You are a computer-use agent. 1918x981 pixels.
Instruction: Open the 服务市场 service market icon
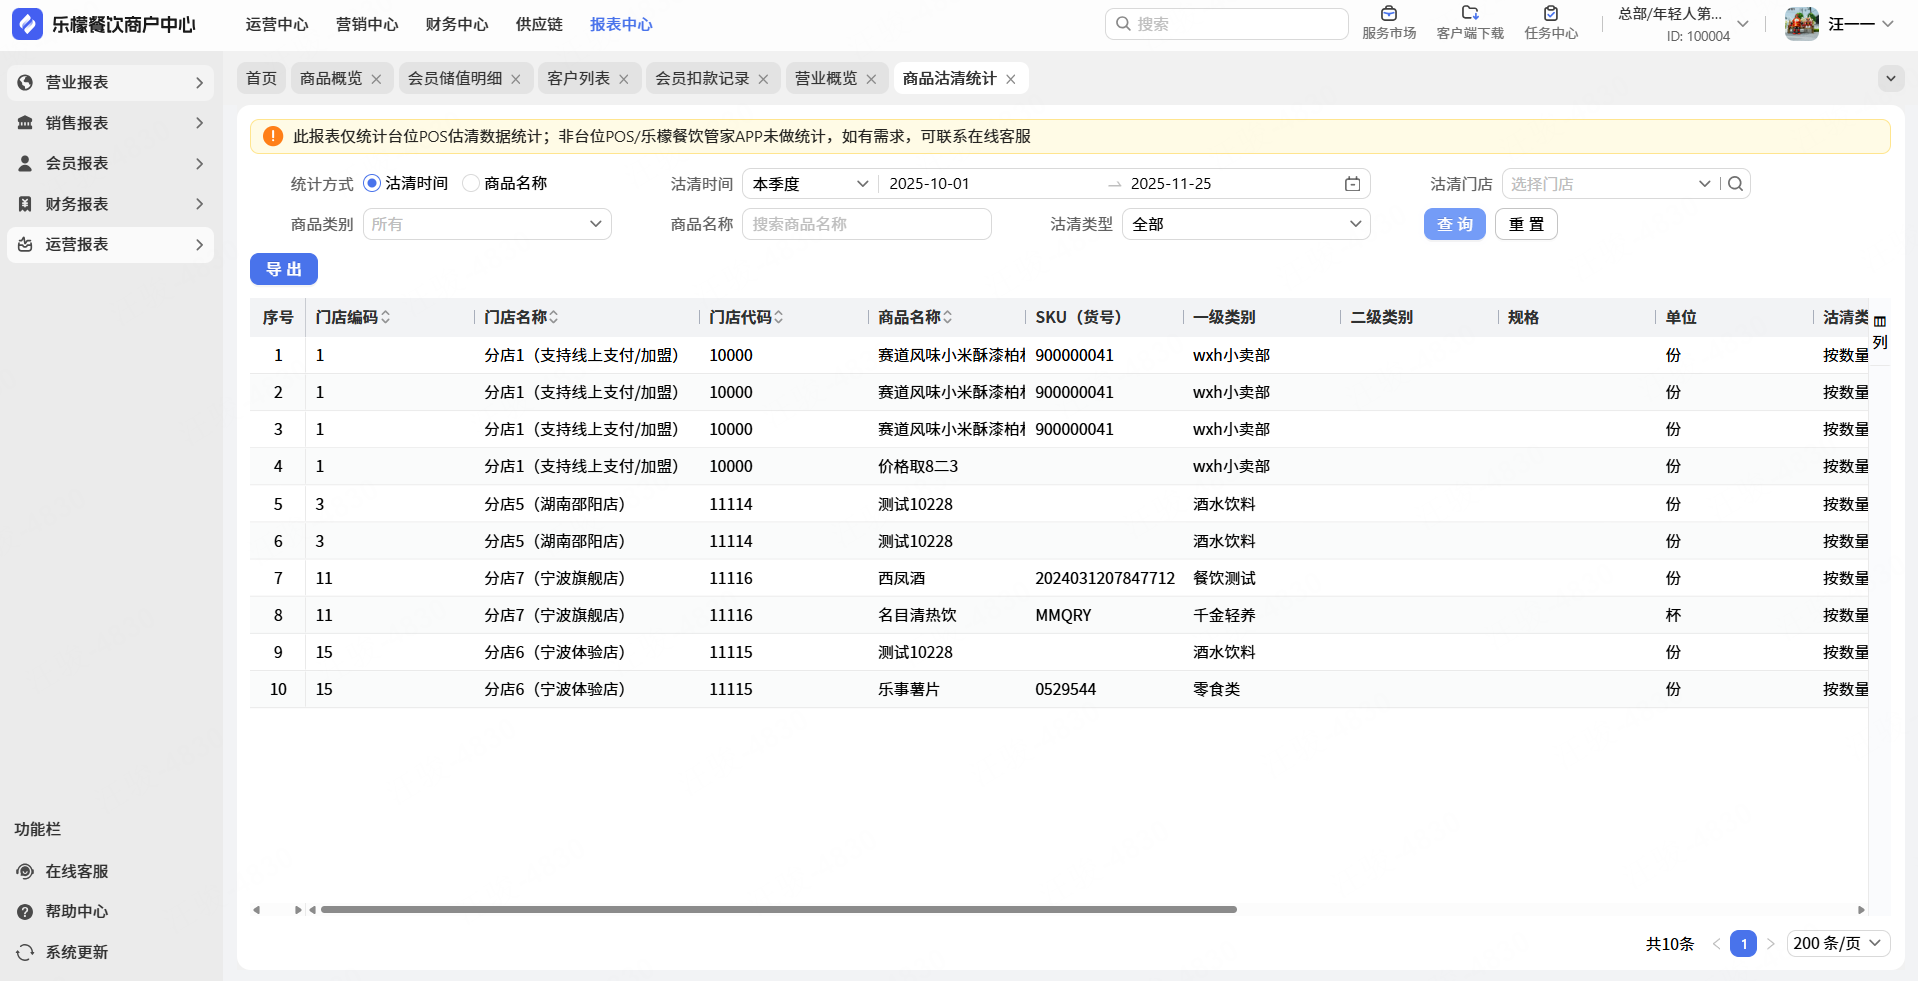click(1388, 14)
